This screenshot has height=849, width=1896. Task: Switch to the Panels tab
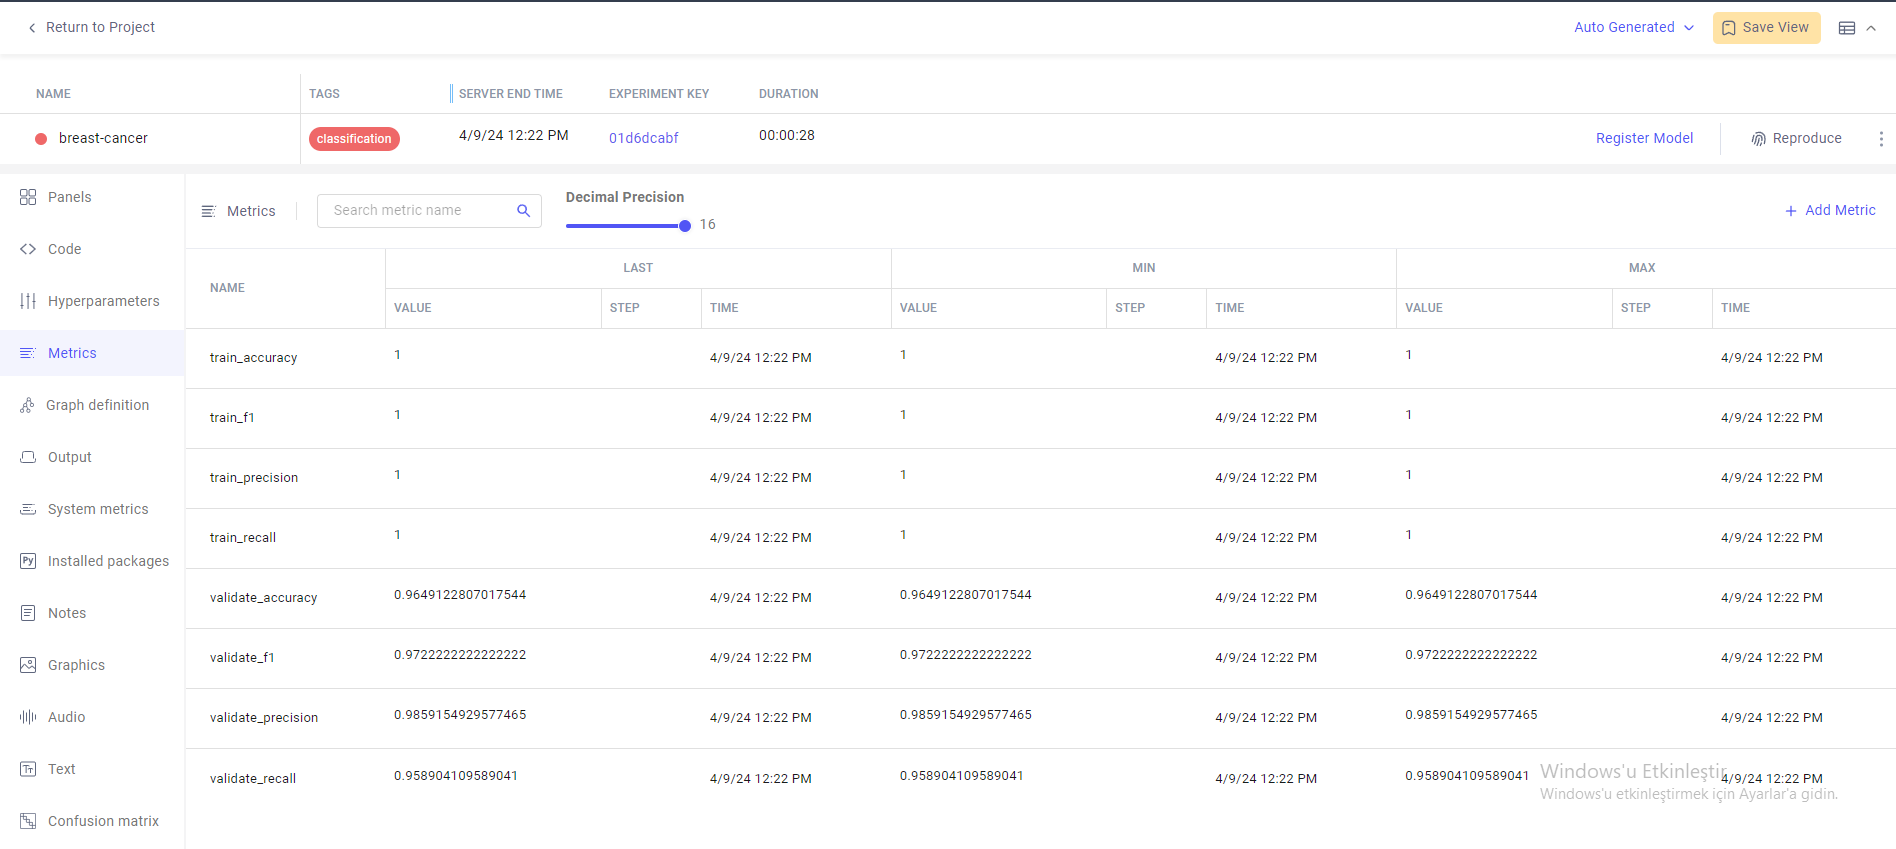(92, 197)
